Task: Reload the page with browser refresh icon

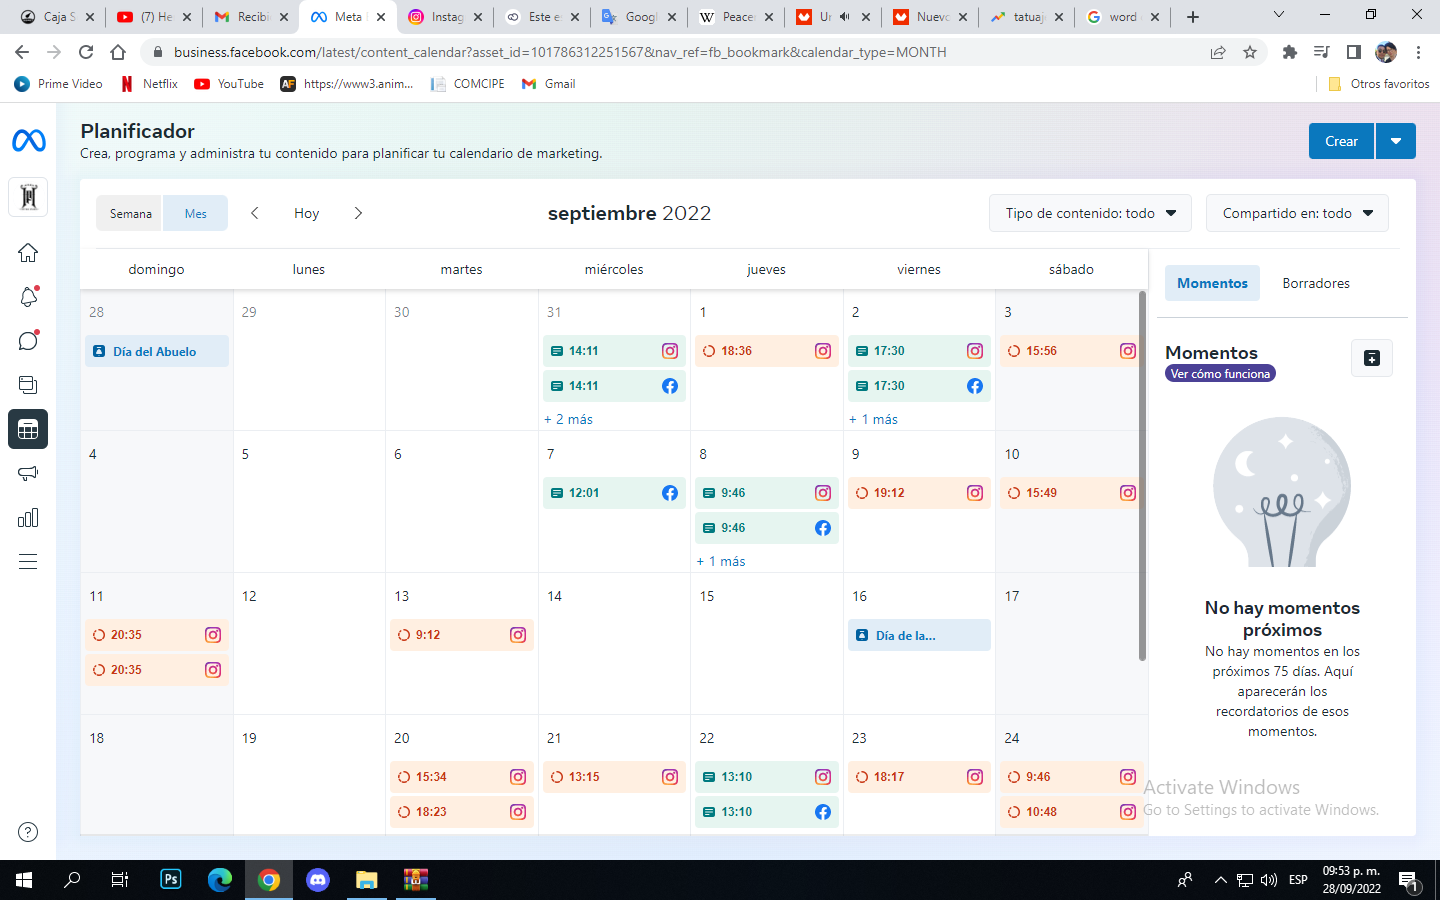Action: point(86,52)
